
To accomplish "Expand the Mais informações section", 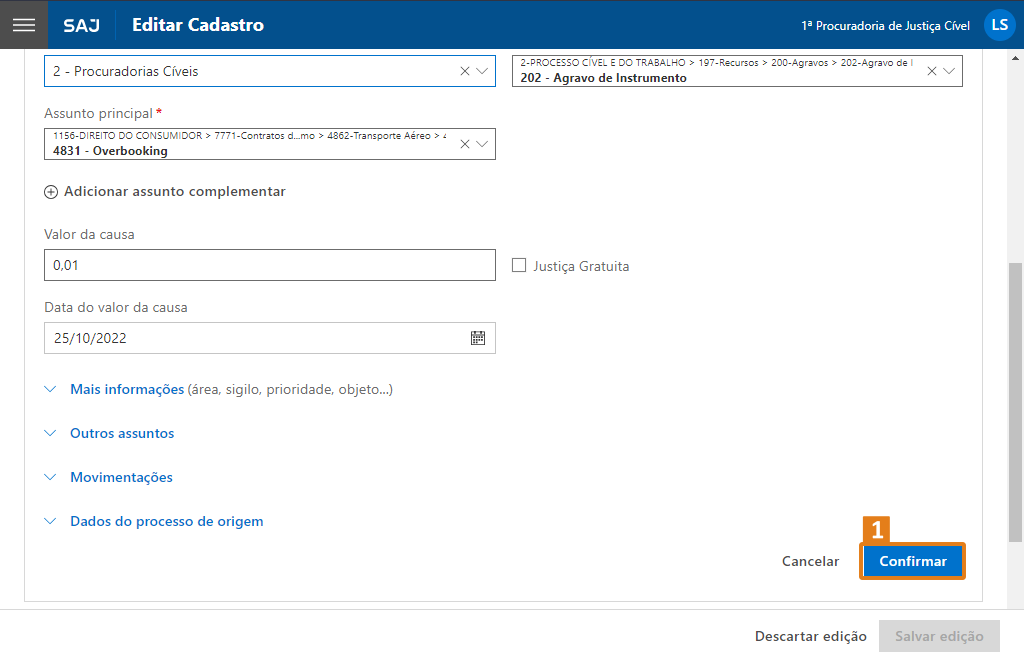I will point(126,390).
